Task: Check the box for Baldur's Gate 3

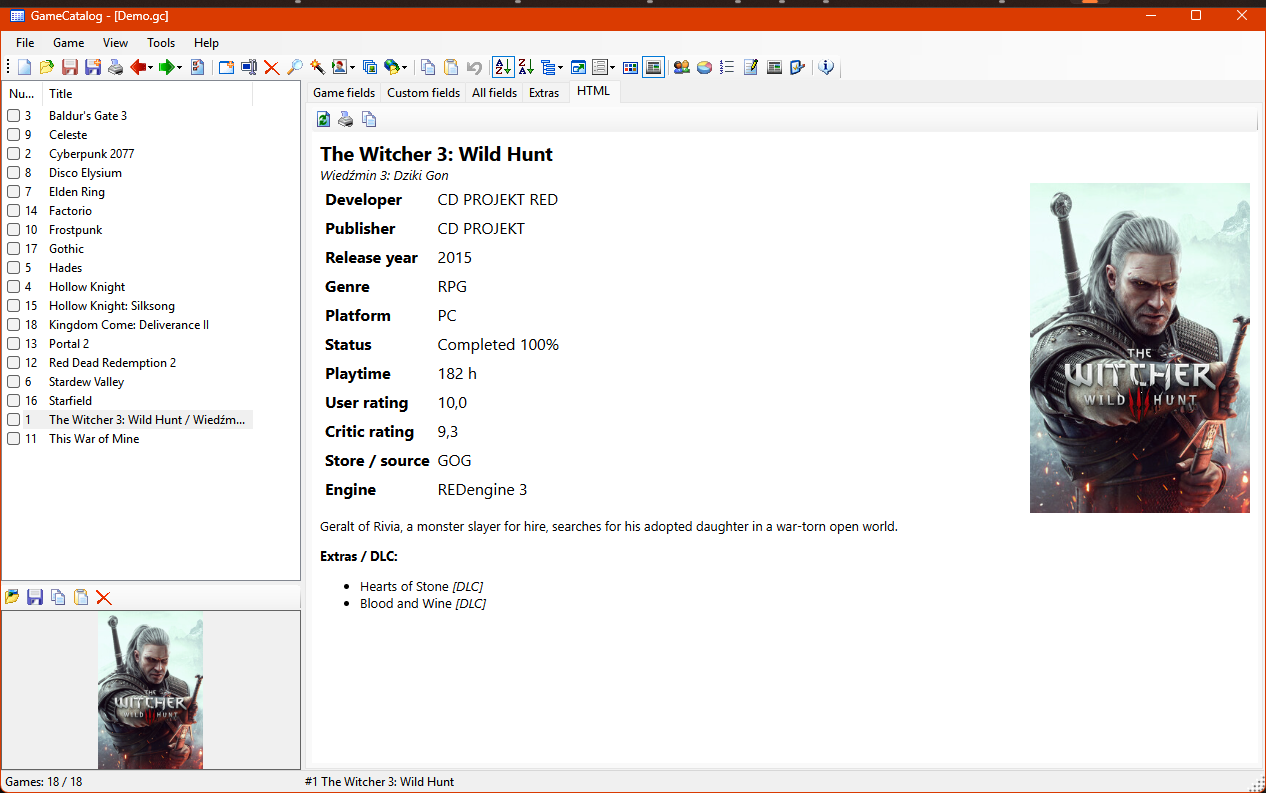Action: (x=14, y=116)
